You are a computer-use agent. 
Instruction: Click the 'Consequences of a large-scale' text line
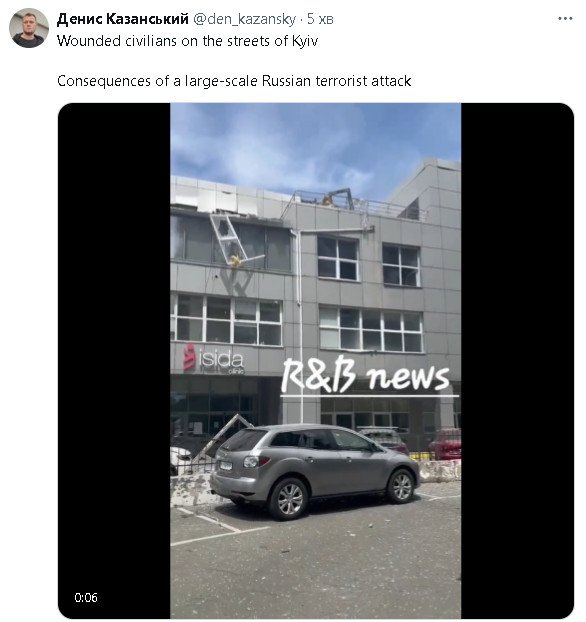coord(234,81)
